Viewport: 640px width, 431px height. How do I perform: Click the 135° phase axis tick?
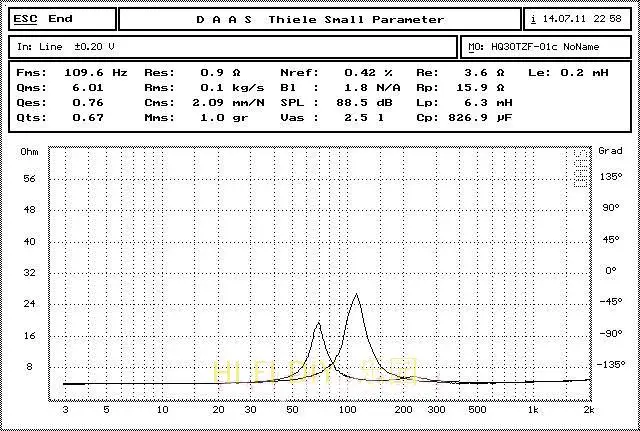611,177
